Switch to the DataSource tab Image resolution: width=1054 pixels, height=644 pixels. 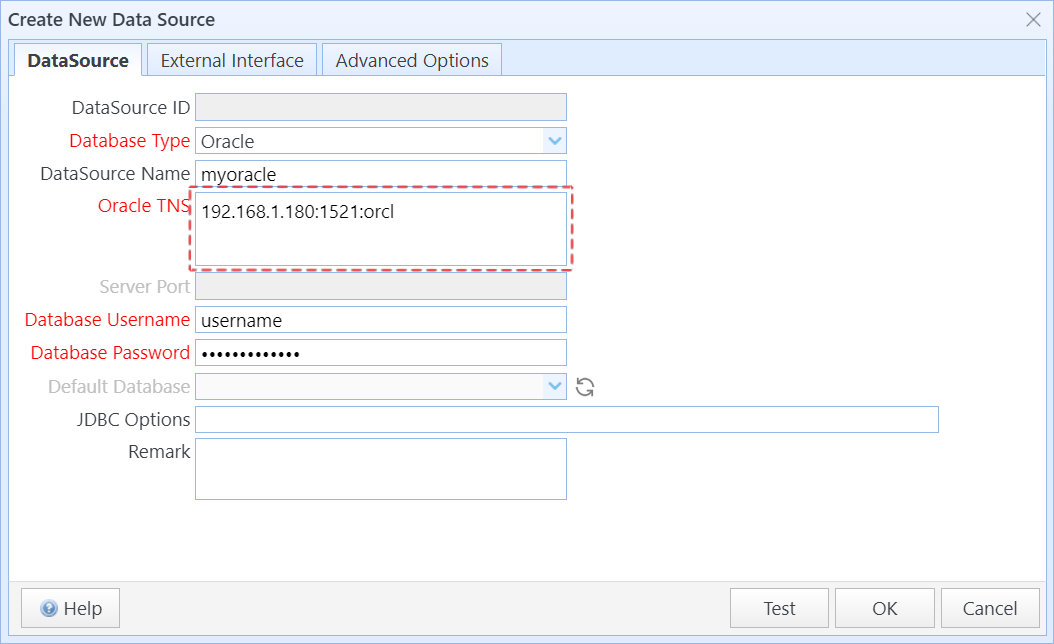click(78, 60)
